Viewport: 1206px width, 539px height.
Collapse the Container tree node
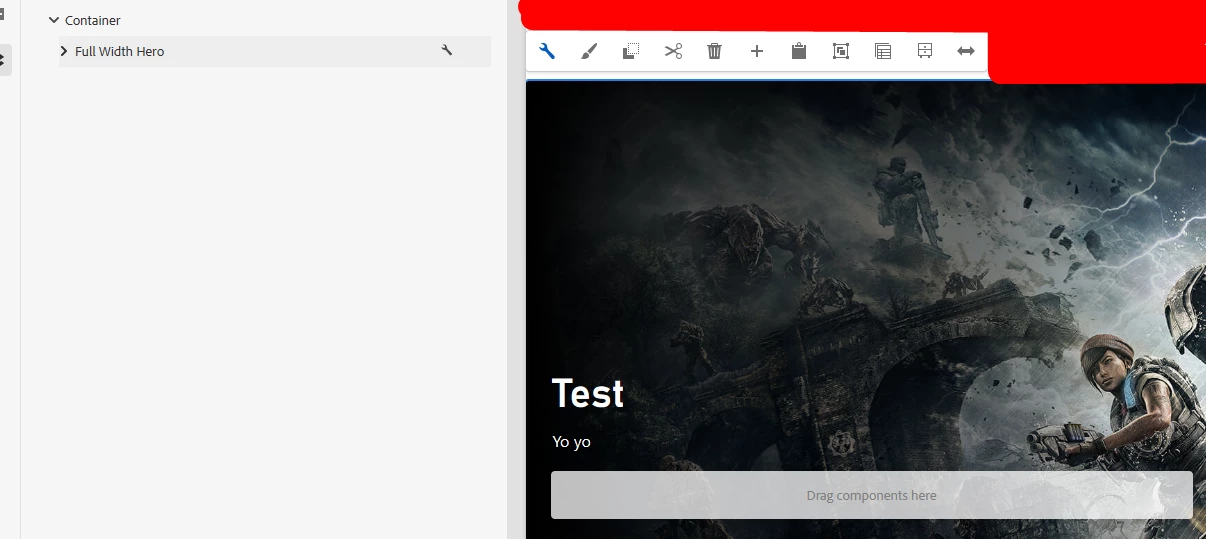tap(54, 20)
